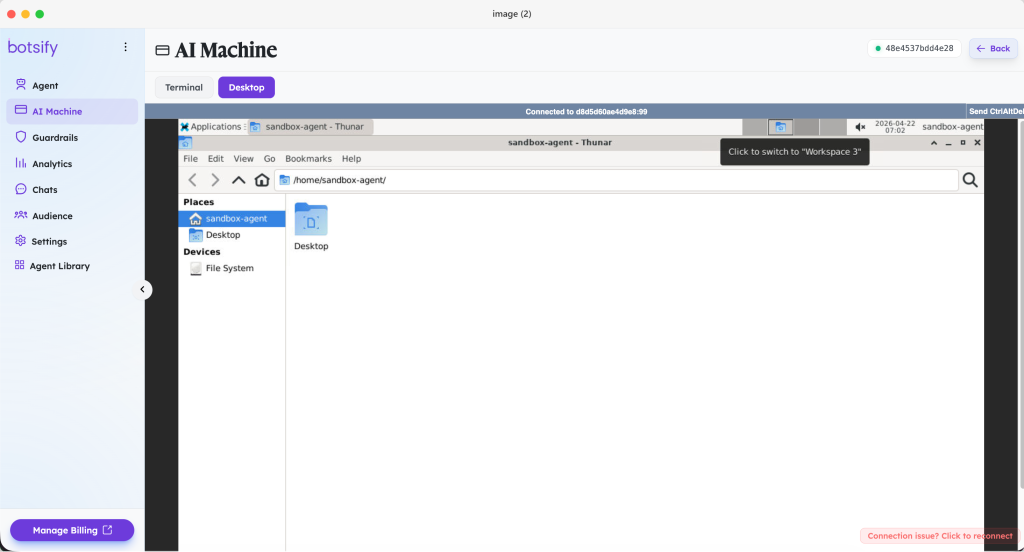
Task: Open the Go menu in Thunar
Action: pyautogui.click(x=270, y=159)
